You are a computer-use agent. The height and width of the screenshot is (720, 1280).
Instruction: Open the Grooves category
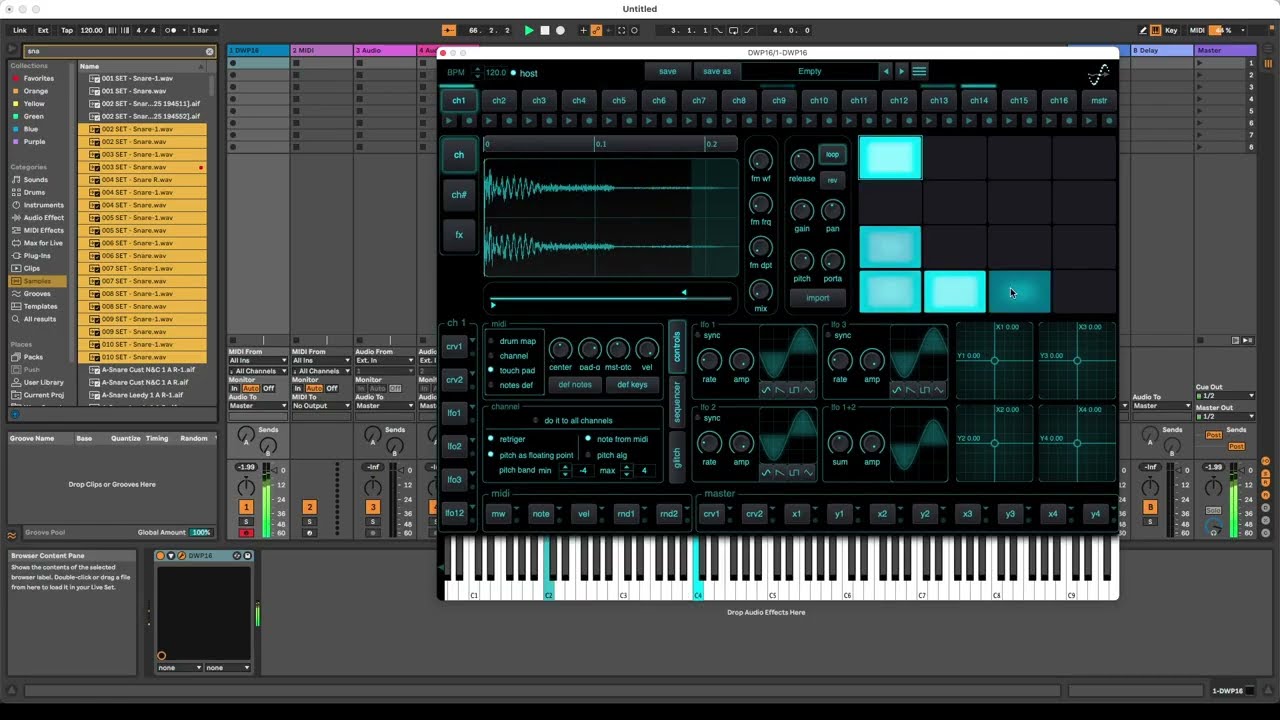click(x=37, y=294)
